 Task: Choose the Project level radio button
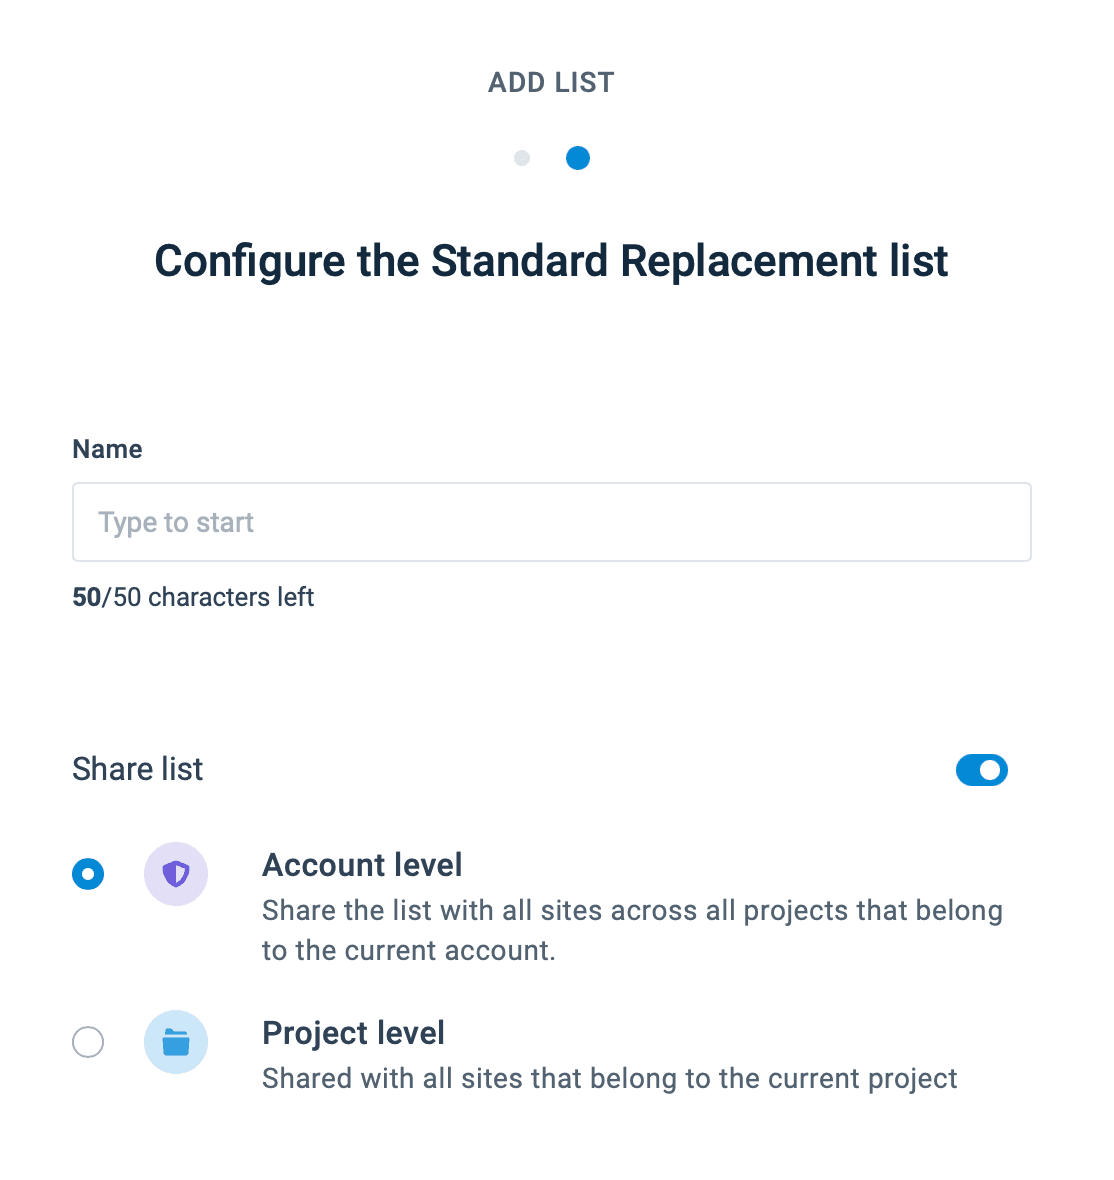tap(88, 1042)
